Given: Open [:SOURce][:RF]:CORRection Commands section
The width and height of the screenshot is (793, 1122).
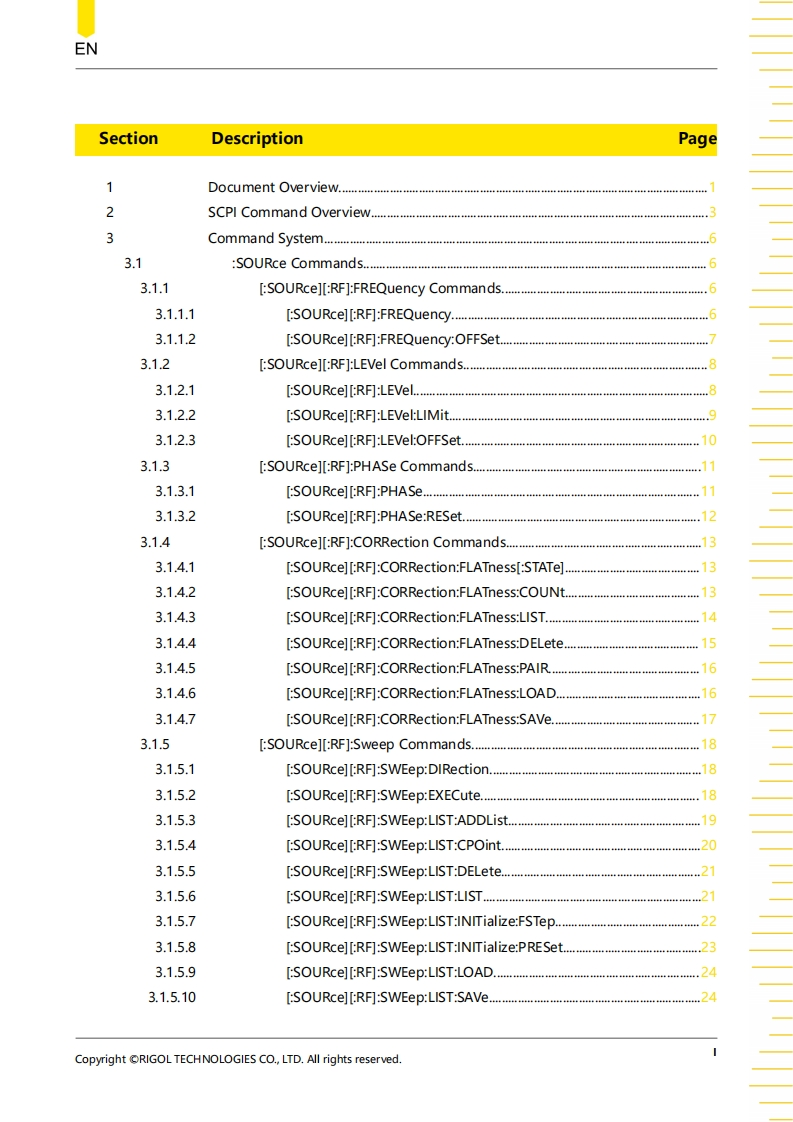Looking at the screenshot, I should click(x=382, y=542).
